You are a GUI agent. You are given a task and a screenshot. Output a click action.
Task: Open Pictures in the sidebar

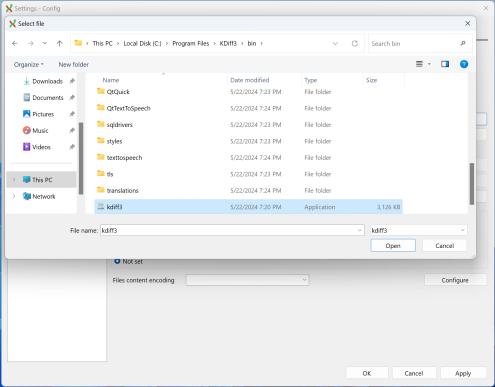click(x=43, y=114)
